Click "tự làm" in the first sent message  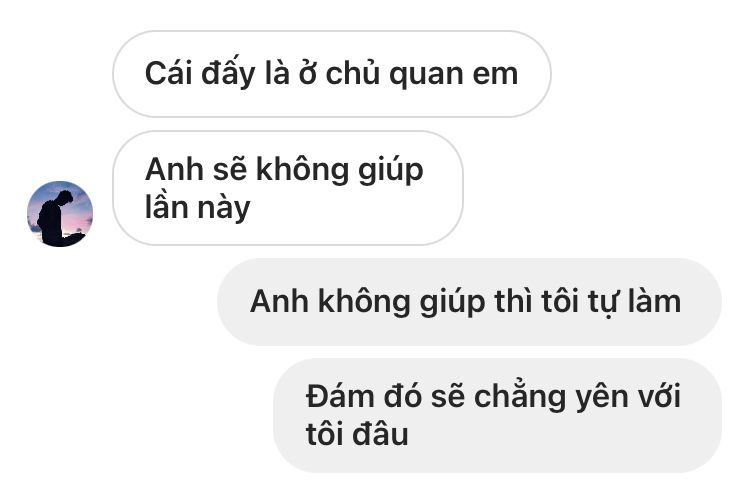(634, 302)
